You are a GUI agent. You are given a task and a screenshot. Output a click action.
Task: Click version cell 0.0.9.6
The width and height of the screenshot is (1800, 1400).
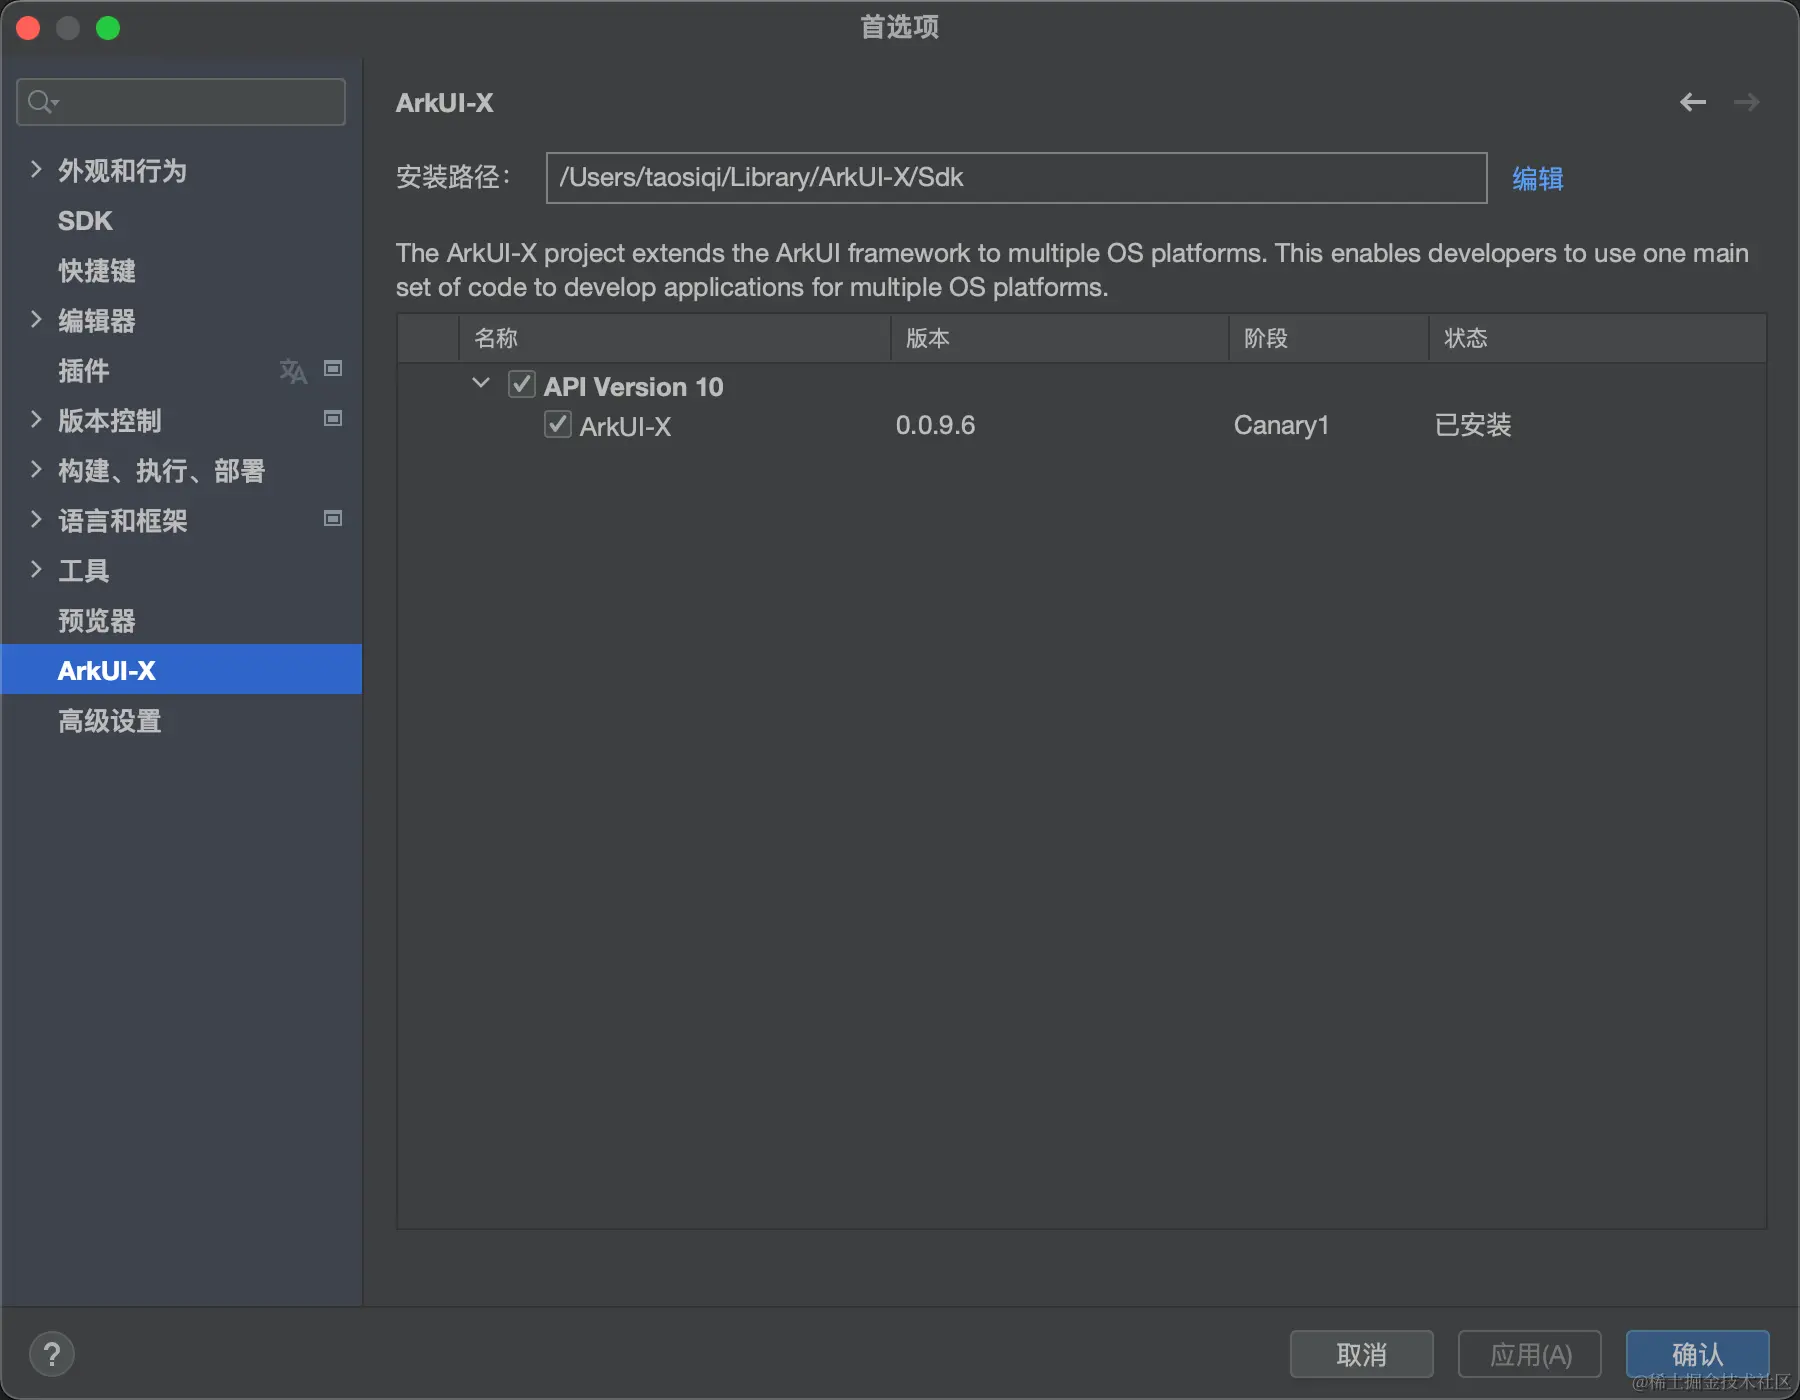(x=935, y=425)
